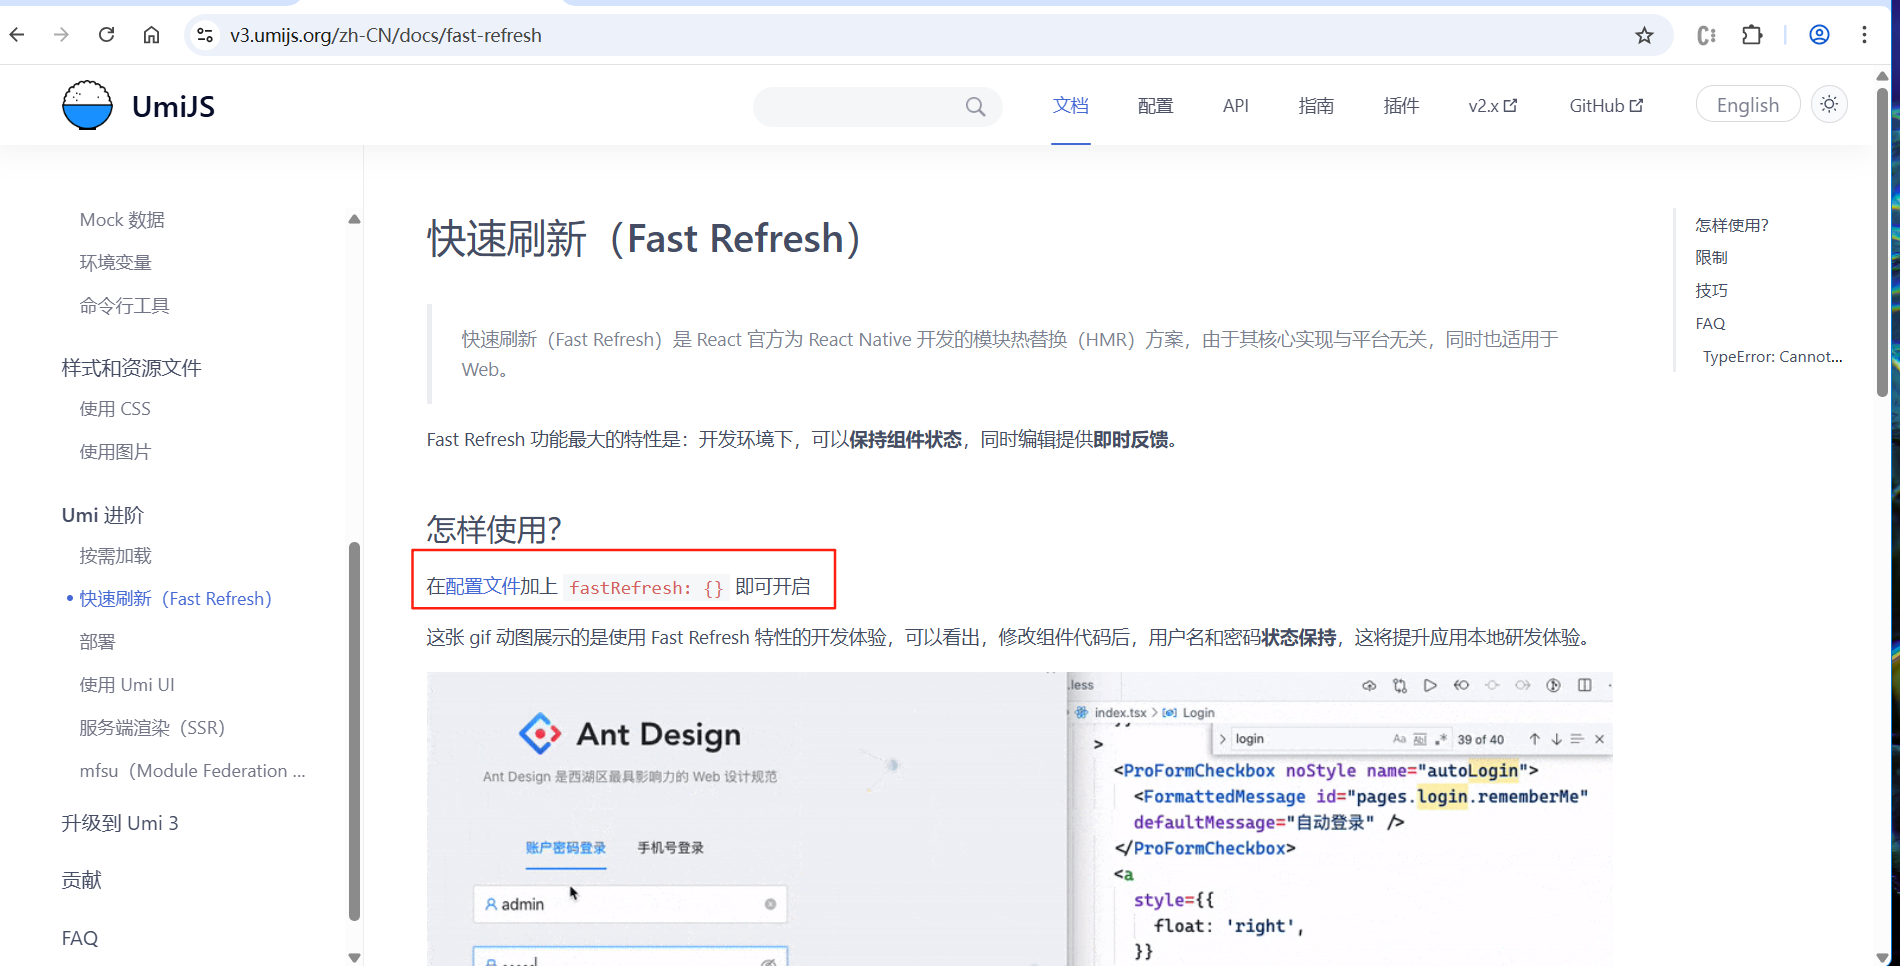The image size is (1900, 966).
Task: Open the Chrome three-dot menu
Action: 1864,35
